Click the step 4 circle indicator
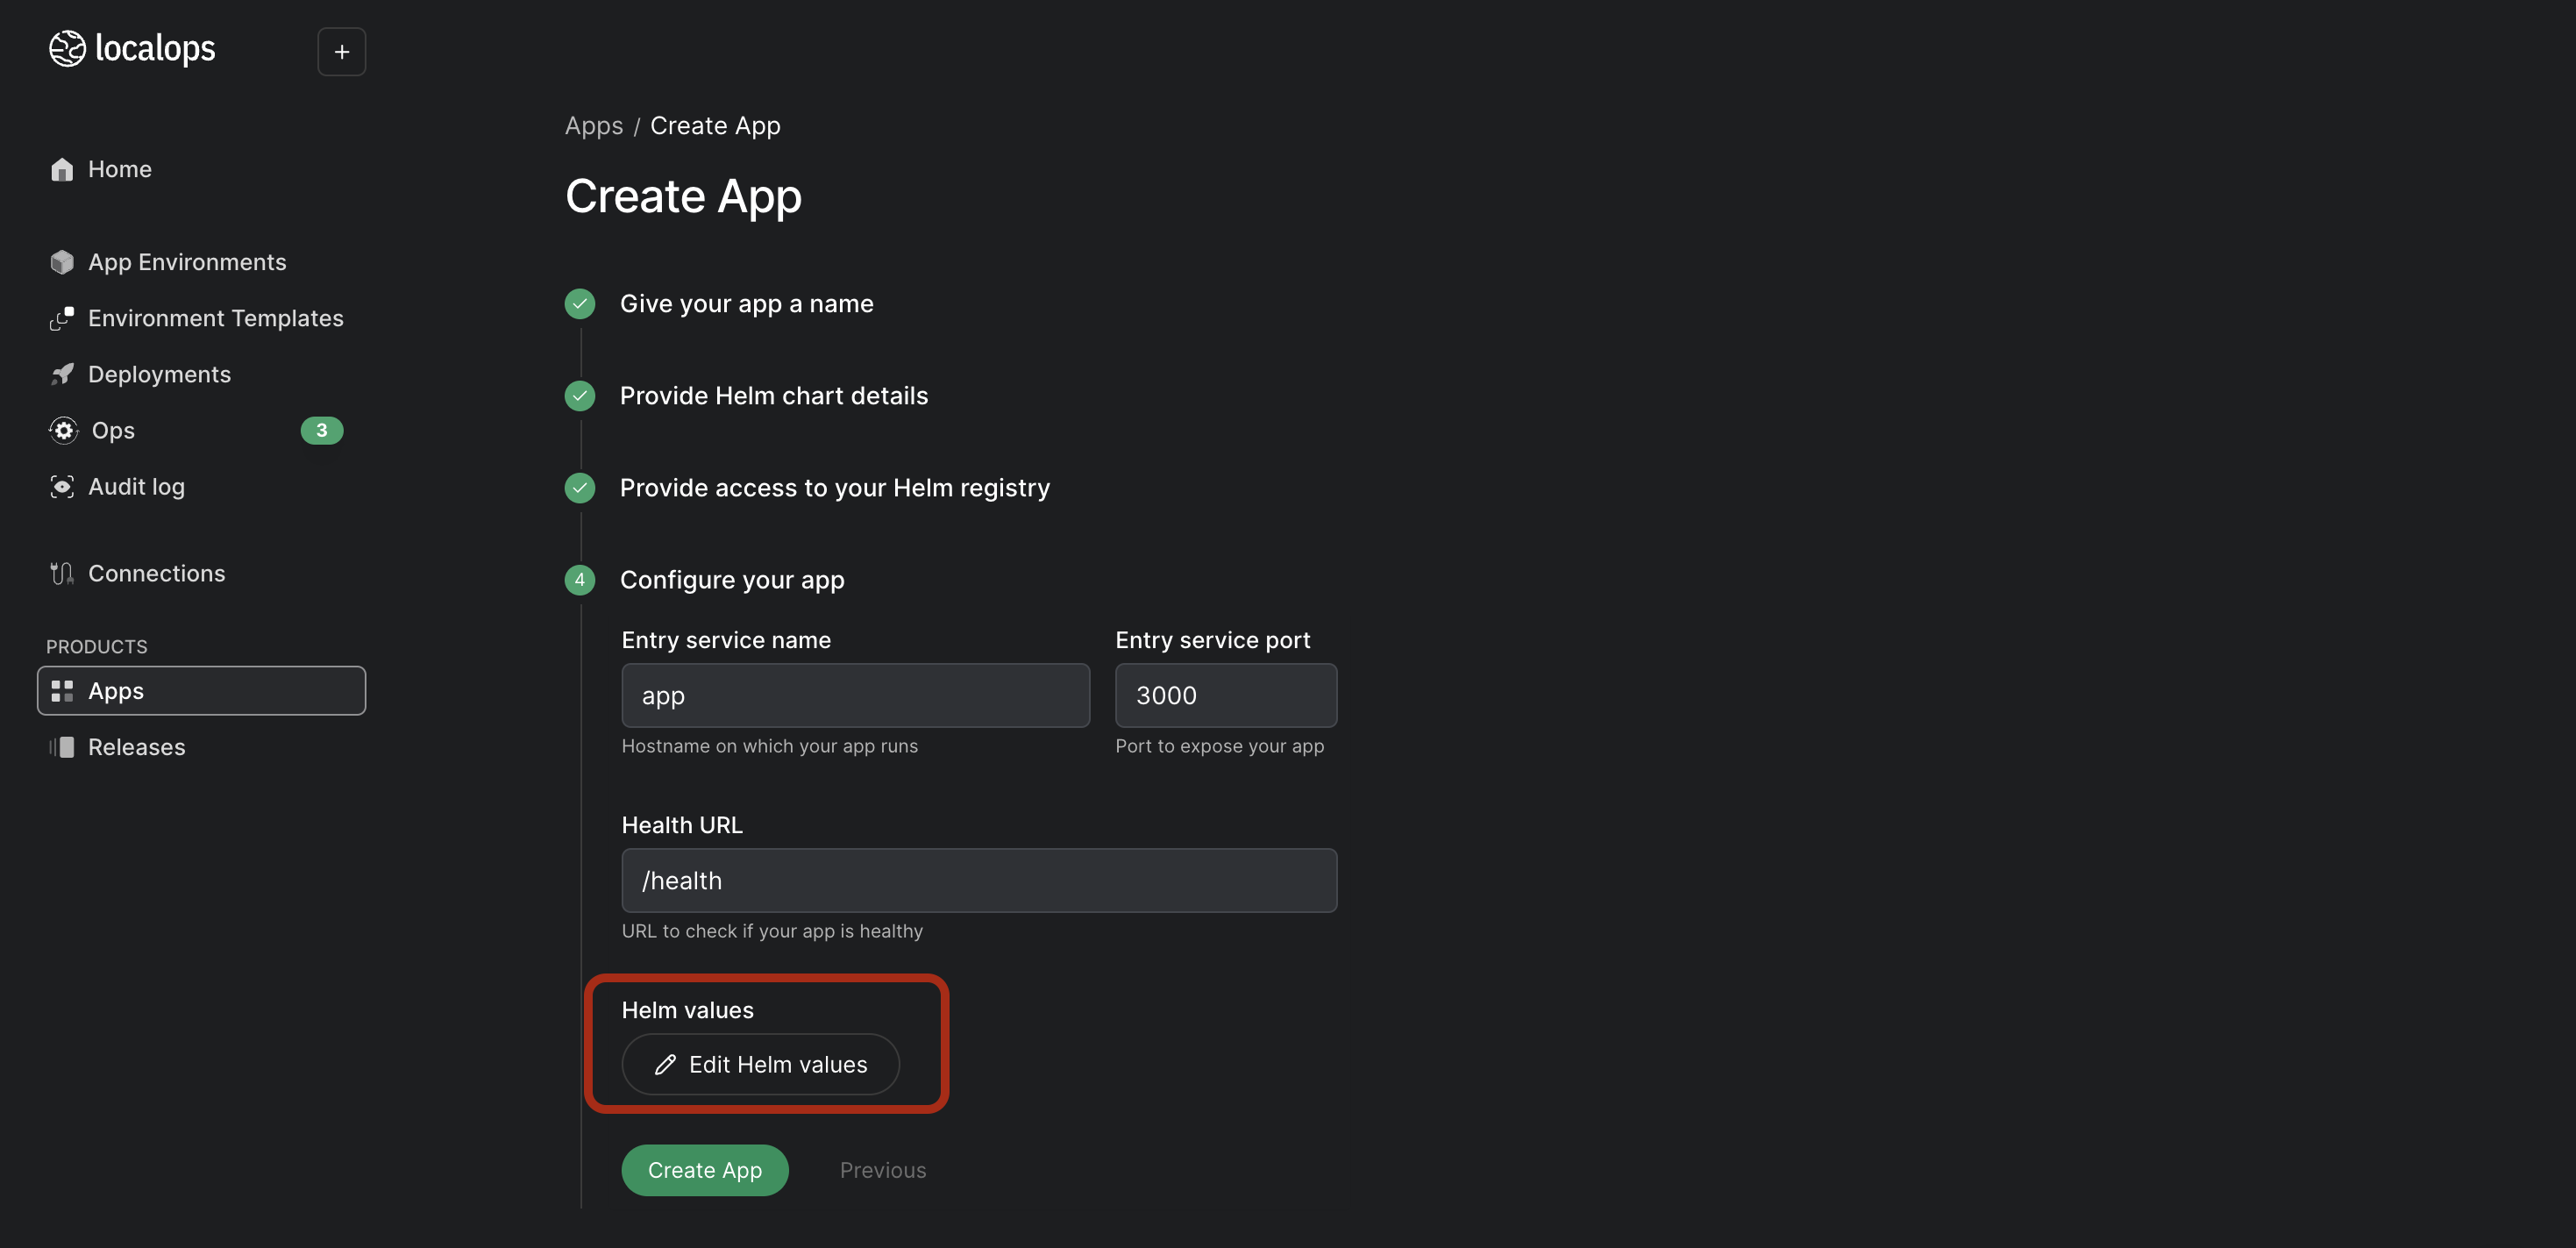The image size is (2576, 1248). click(x=580, y=580)
